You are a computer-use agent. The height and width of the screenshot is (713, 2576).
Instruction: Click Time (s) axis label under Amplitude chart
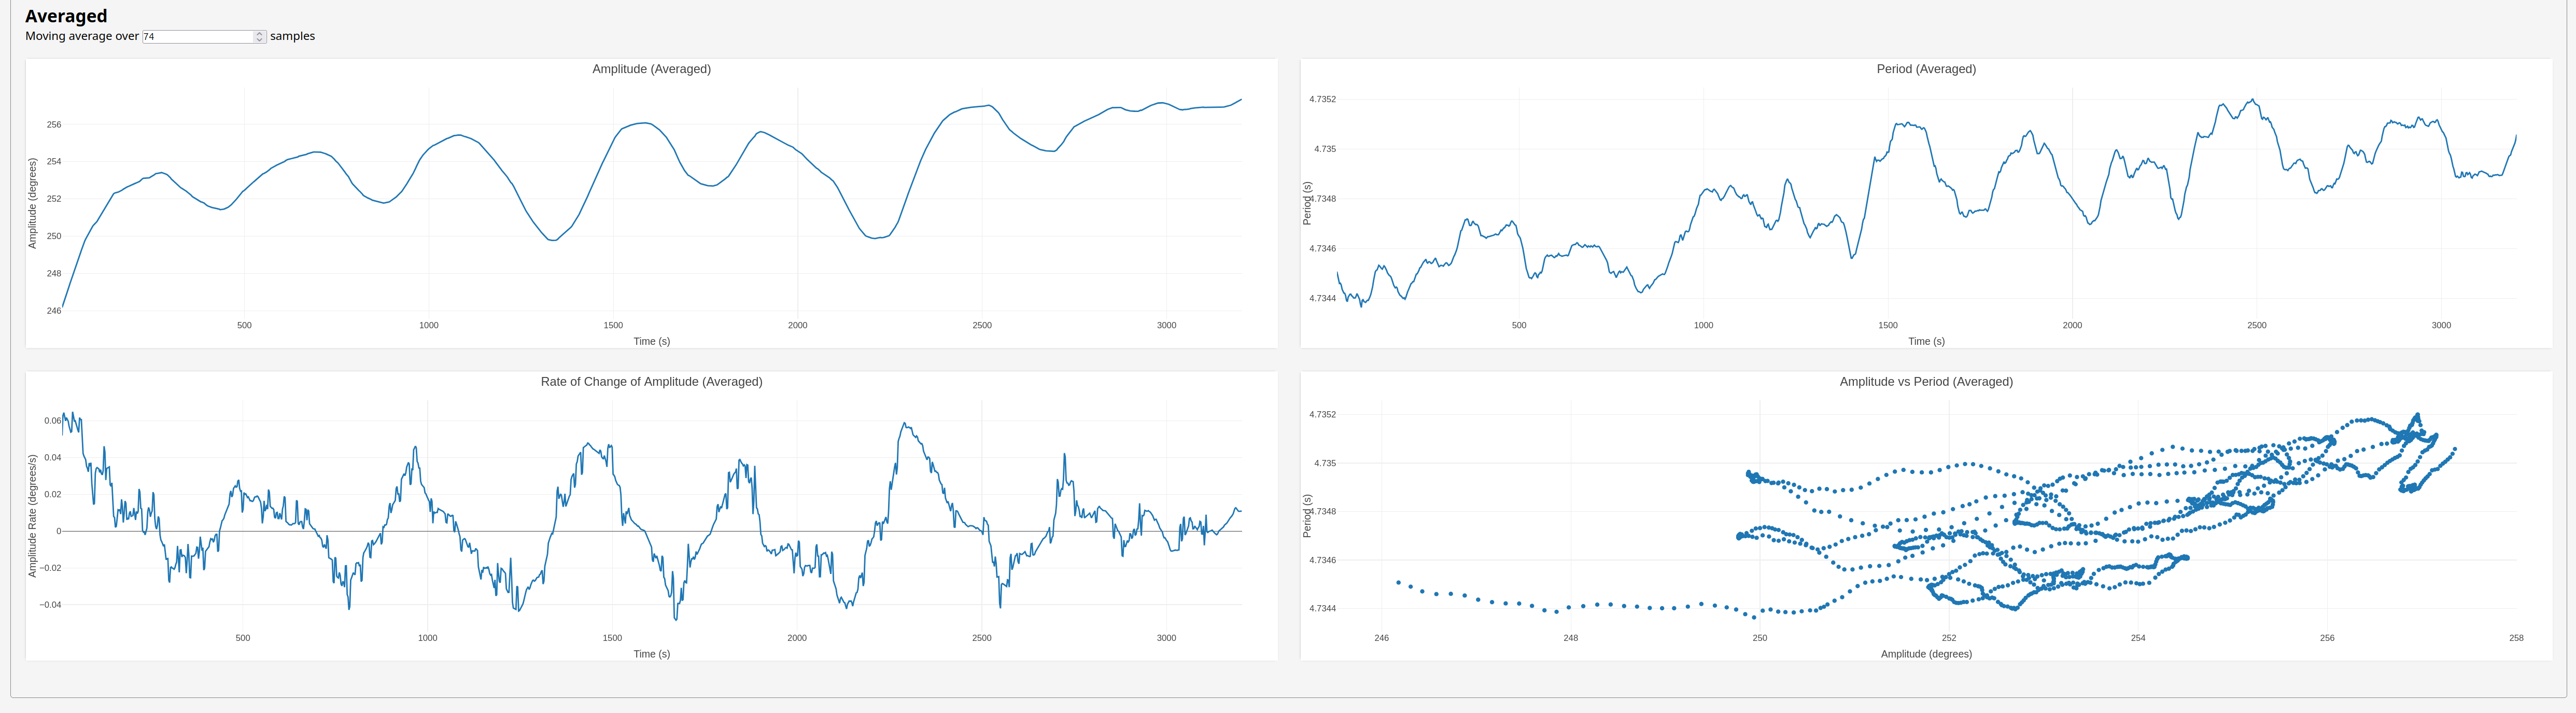[651, 341]
